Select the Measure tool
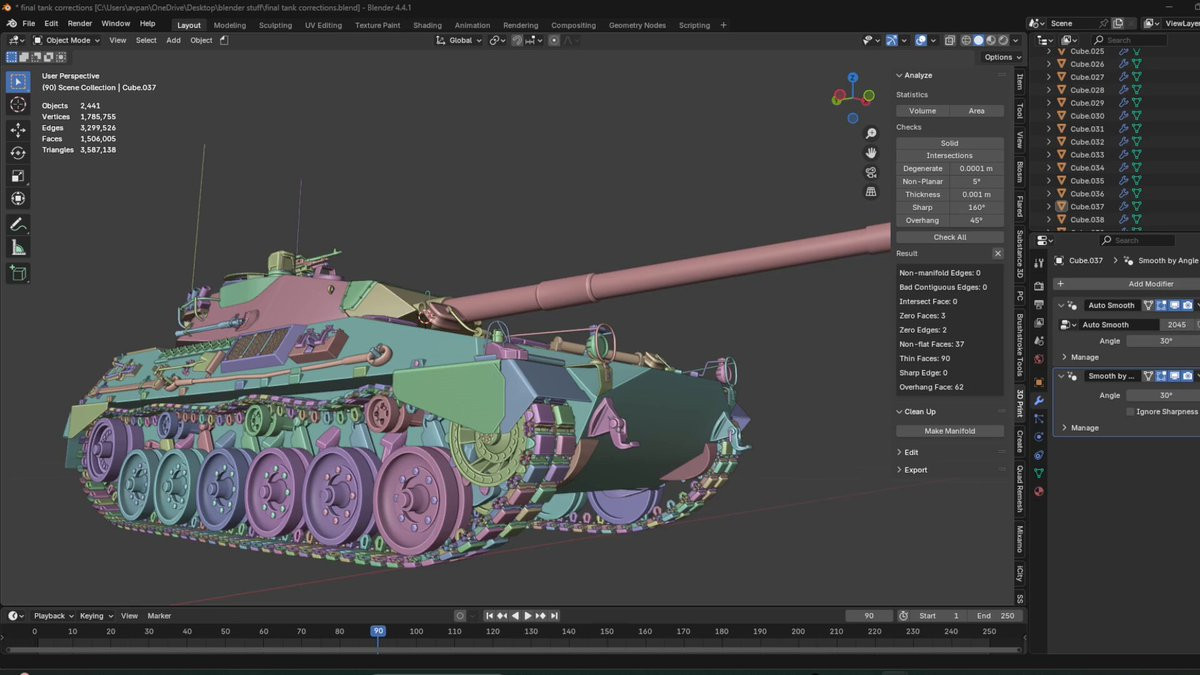Screen dimensions: 1200x675 coord(18,247)
